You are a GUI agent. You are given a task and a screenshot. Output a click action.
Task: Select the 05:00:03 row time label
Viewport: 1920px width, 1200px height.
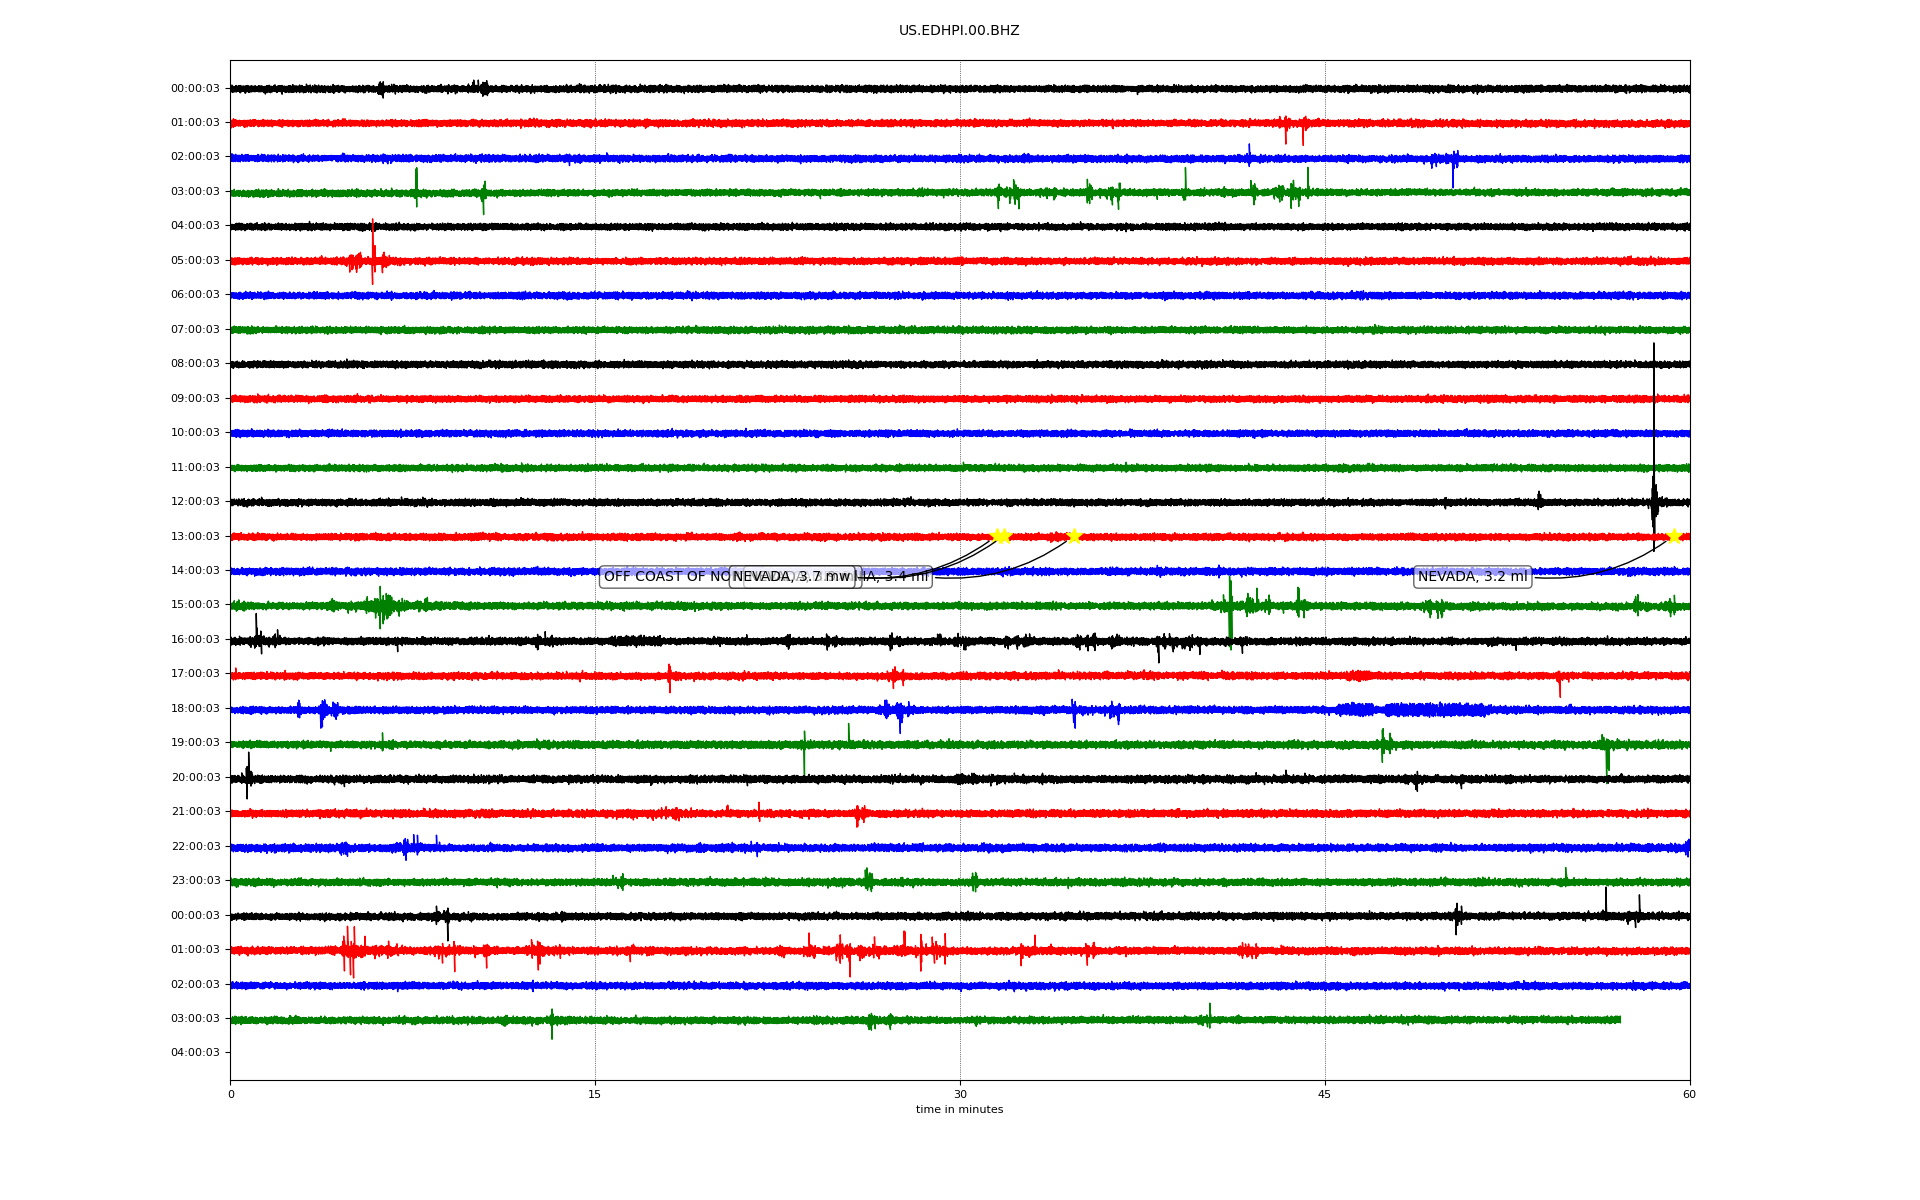click(x=195, y=261)
